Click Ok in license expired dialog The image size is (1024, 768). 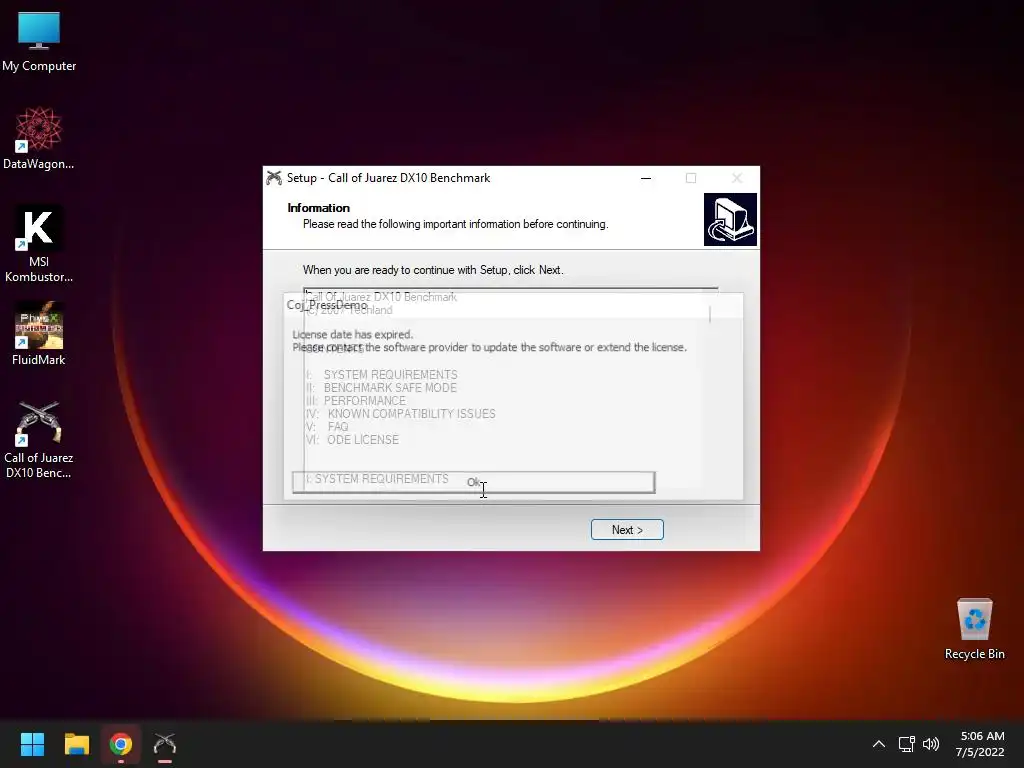(x=473, y=483)
